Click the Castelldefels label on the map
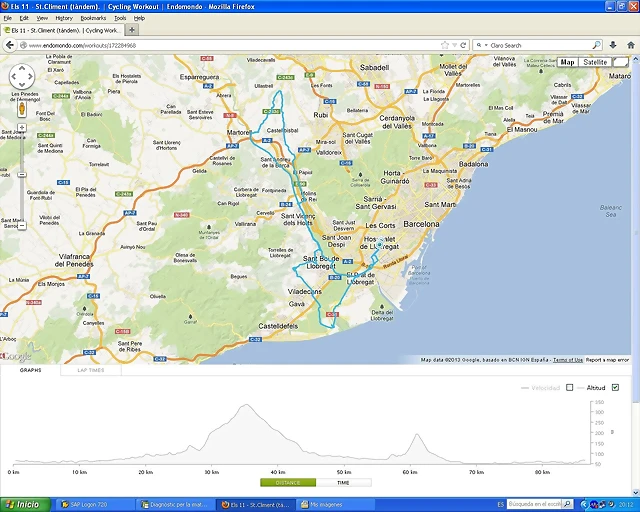This screenshot has height=512, width=640. [x=278, y=326]
